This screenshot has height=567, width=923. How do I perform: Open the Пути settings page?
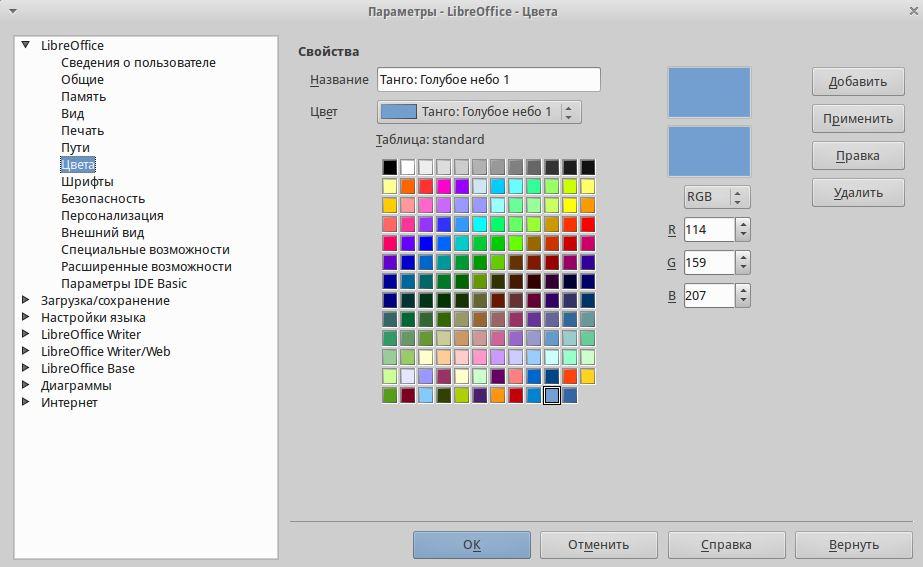[x=75, y=148]
